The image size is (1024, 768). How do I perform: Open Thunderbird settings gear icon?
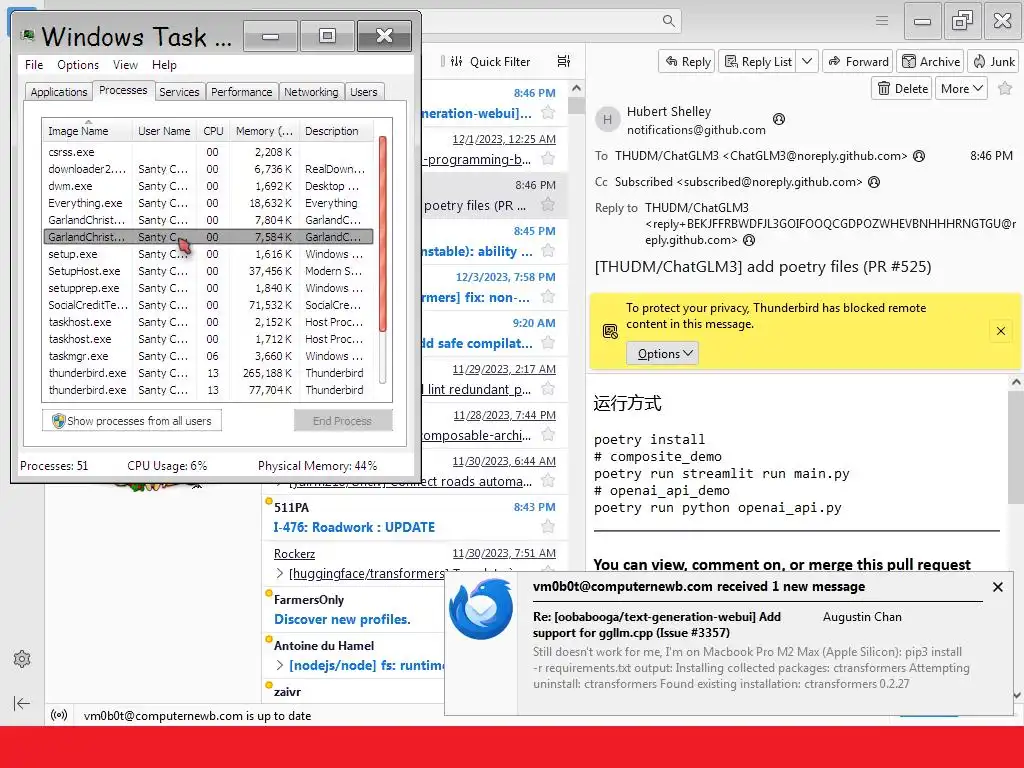coord(22,659)
